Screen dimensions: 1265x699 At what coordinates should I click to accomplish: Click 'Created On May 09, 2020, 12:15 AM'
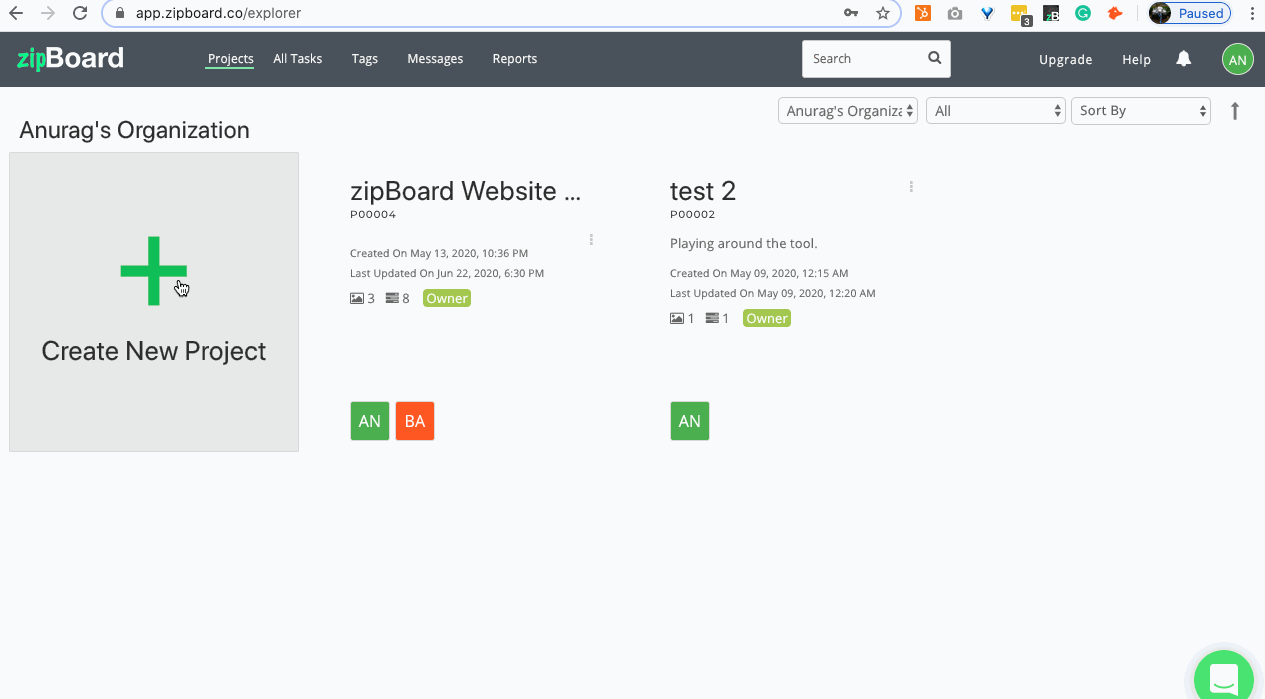click(x=759, y=273)
